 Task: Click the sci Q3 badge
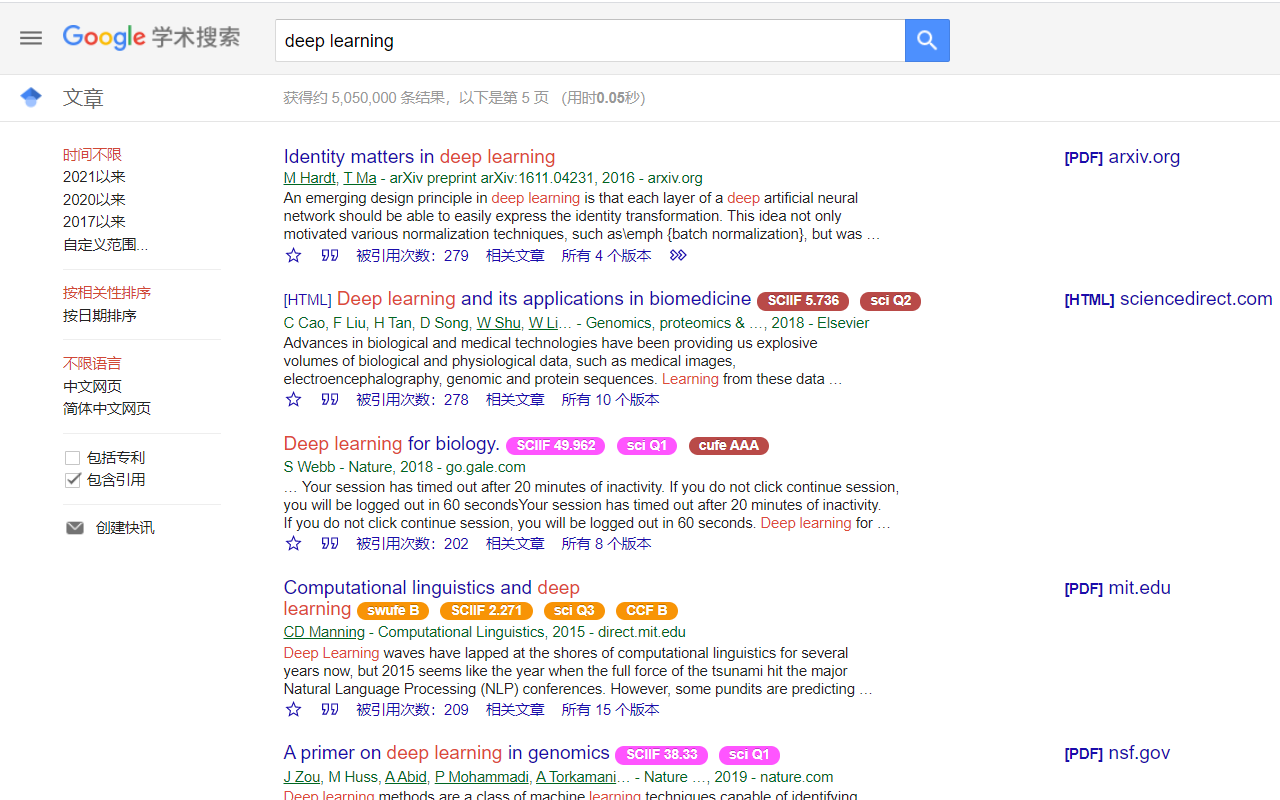[x=574, y=611]
